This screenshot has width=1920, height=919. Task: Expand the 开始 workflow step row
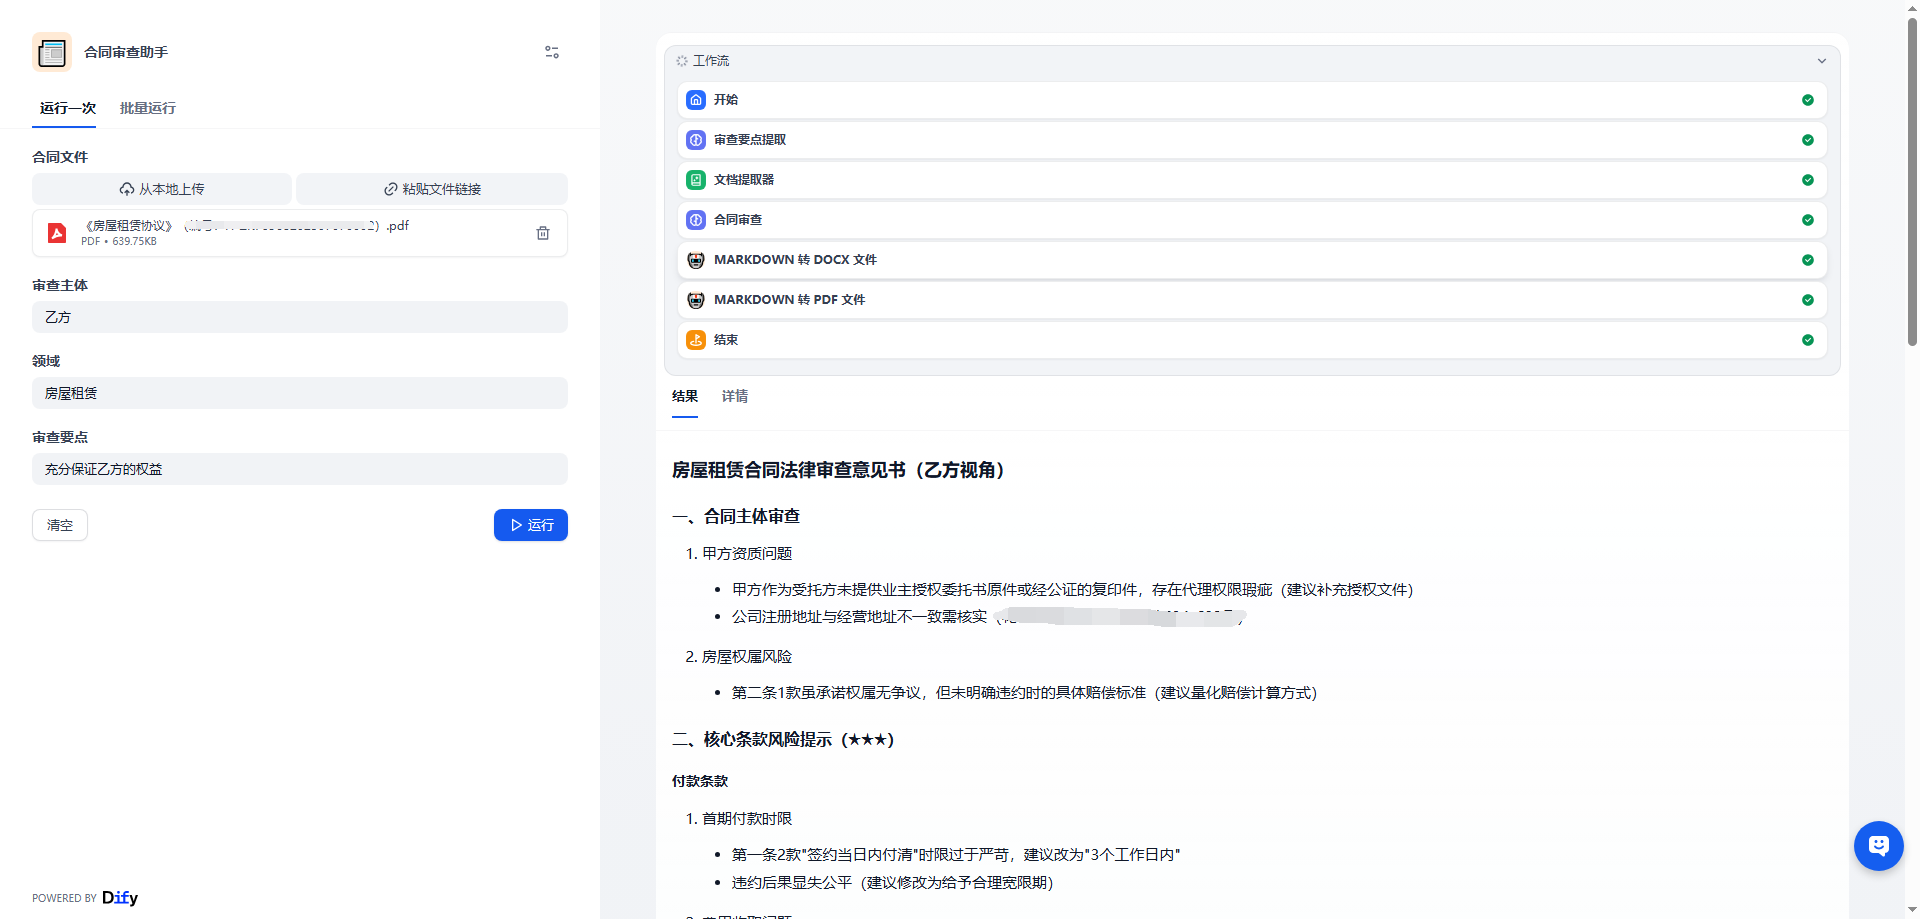[1252, 100]
